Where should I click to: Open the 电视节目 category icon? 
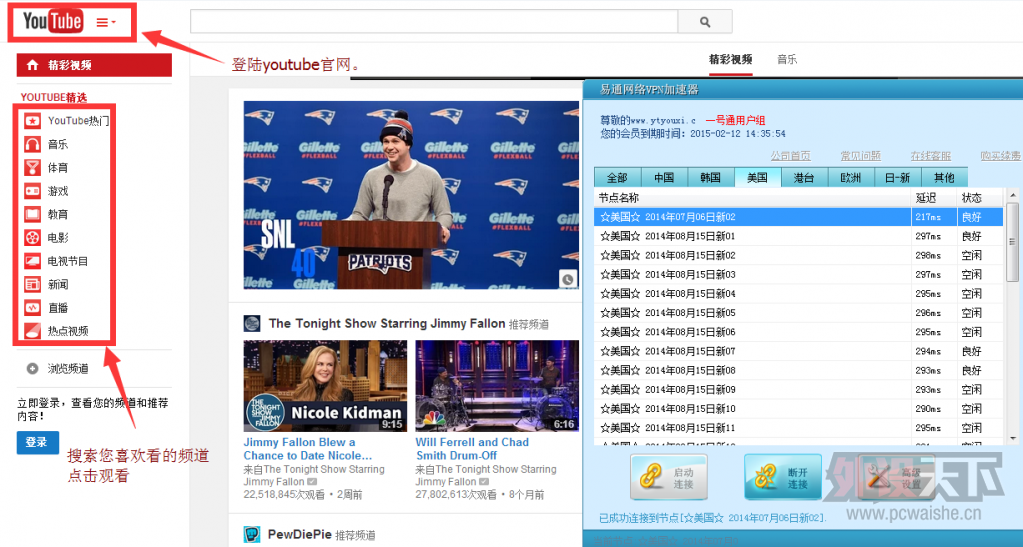[x=33, y=261]
